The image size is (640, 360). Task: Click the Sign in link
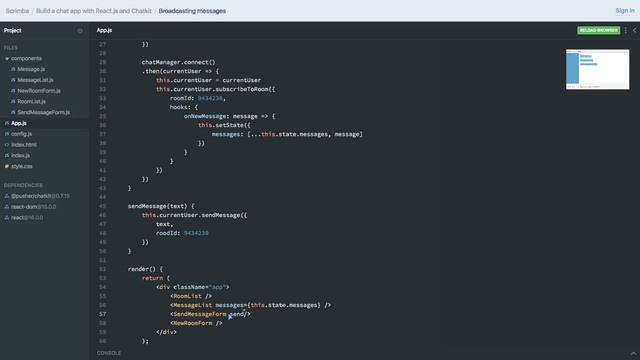(625, 11)
